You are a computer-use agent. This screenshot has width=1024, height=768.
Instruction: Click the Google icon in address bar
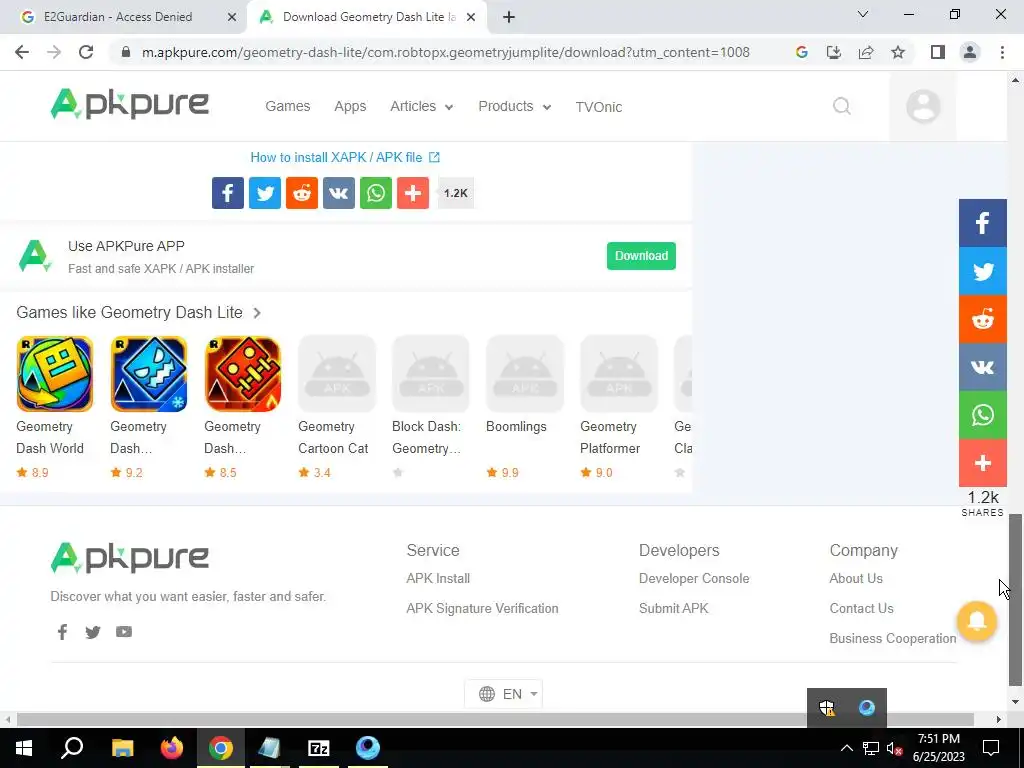[x=802, y=52]
